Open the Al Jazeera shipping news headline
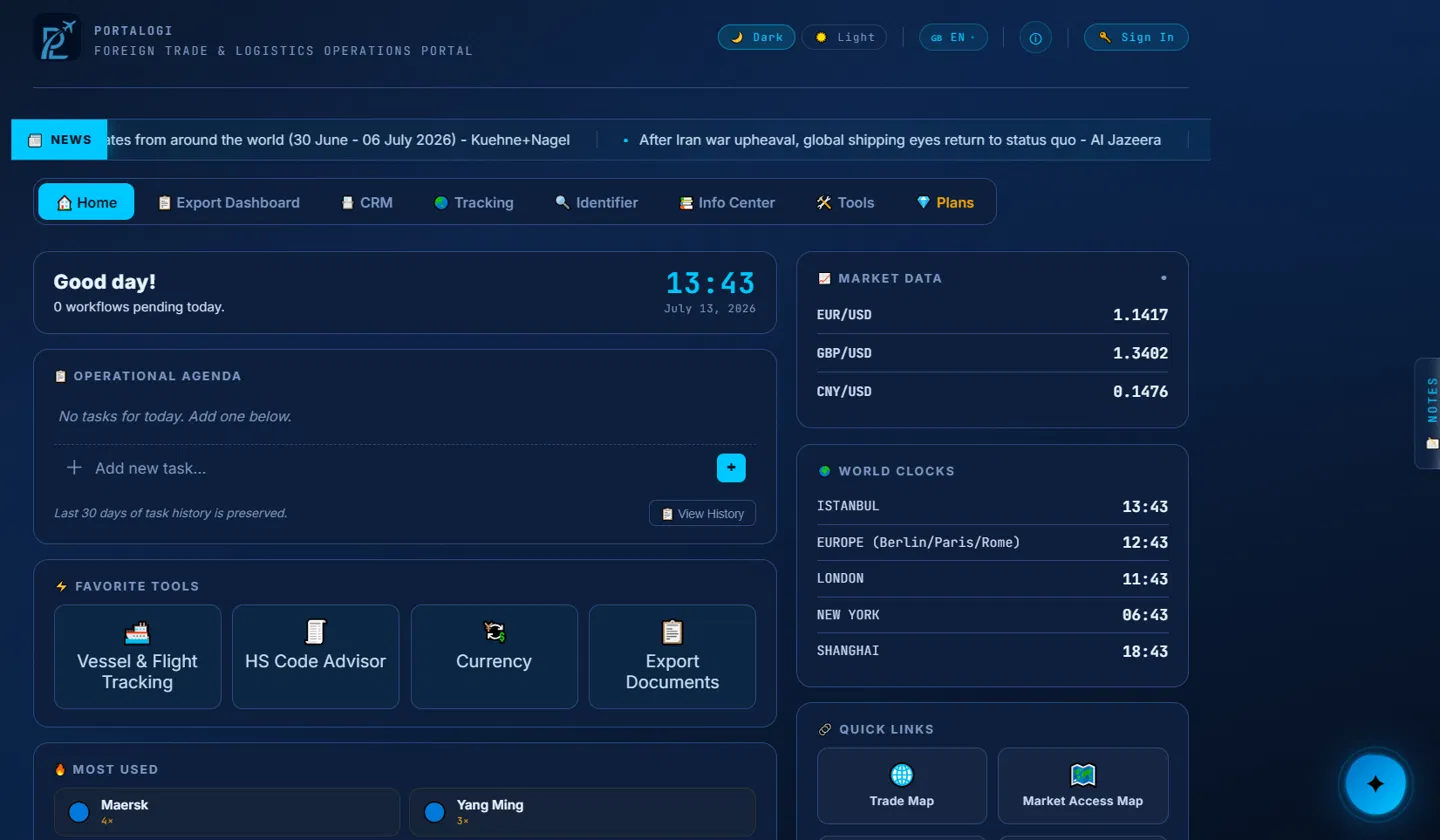The height and width of the screenshot is (840, 1440). pyautogui.click(x=900, y=140)
